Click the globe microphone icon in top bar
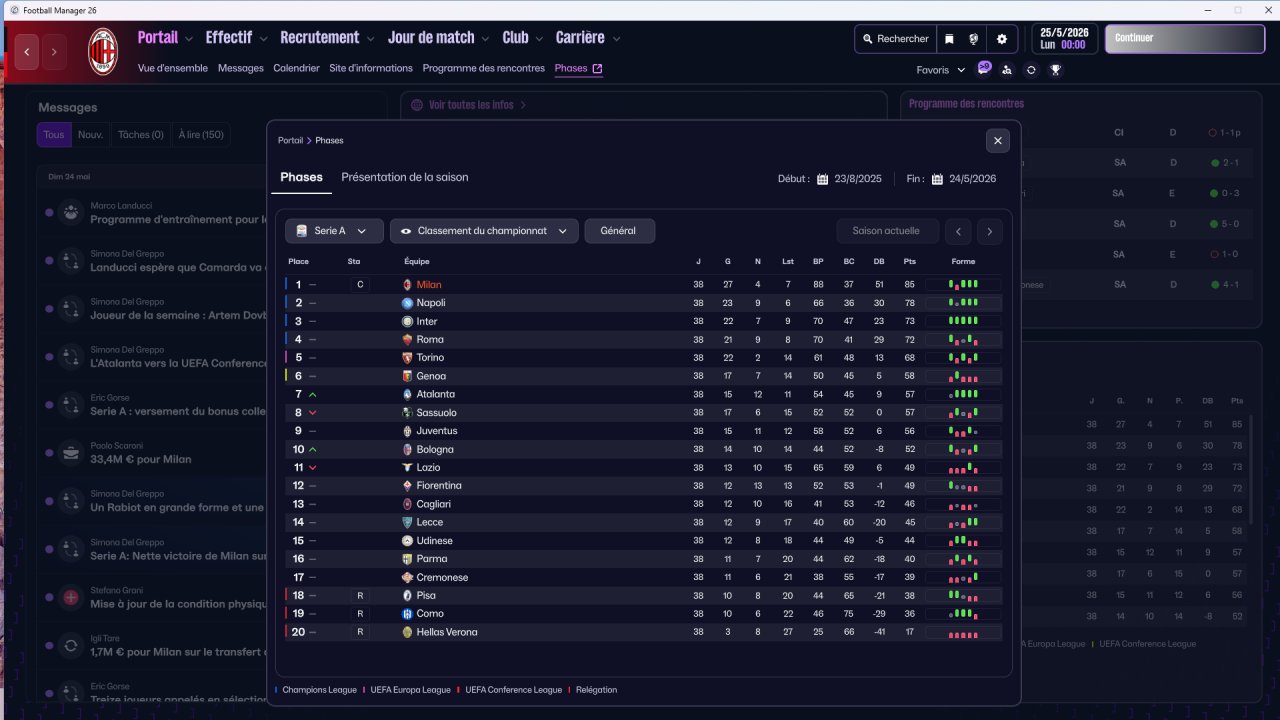 tap(973, 39)
